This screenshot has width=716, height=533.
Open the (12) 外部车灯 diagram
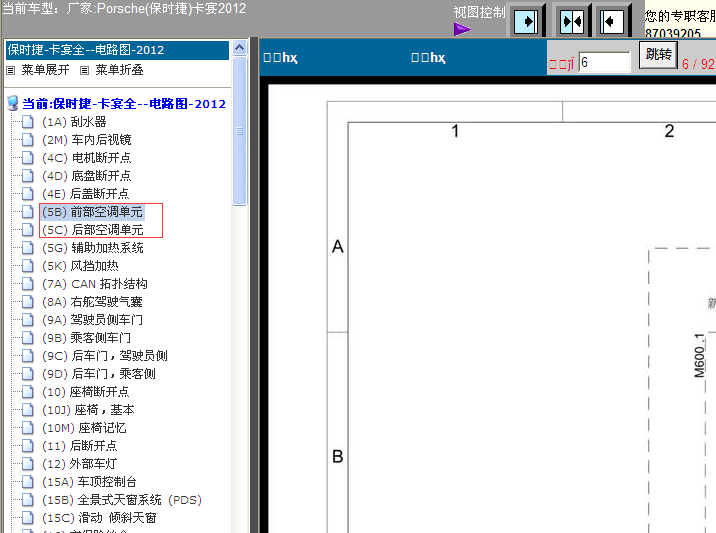coord(79,464)
